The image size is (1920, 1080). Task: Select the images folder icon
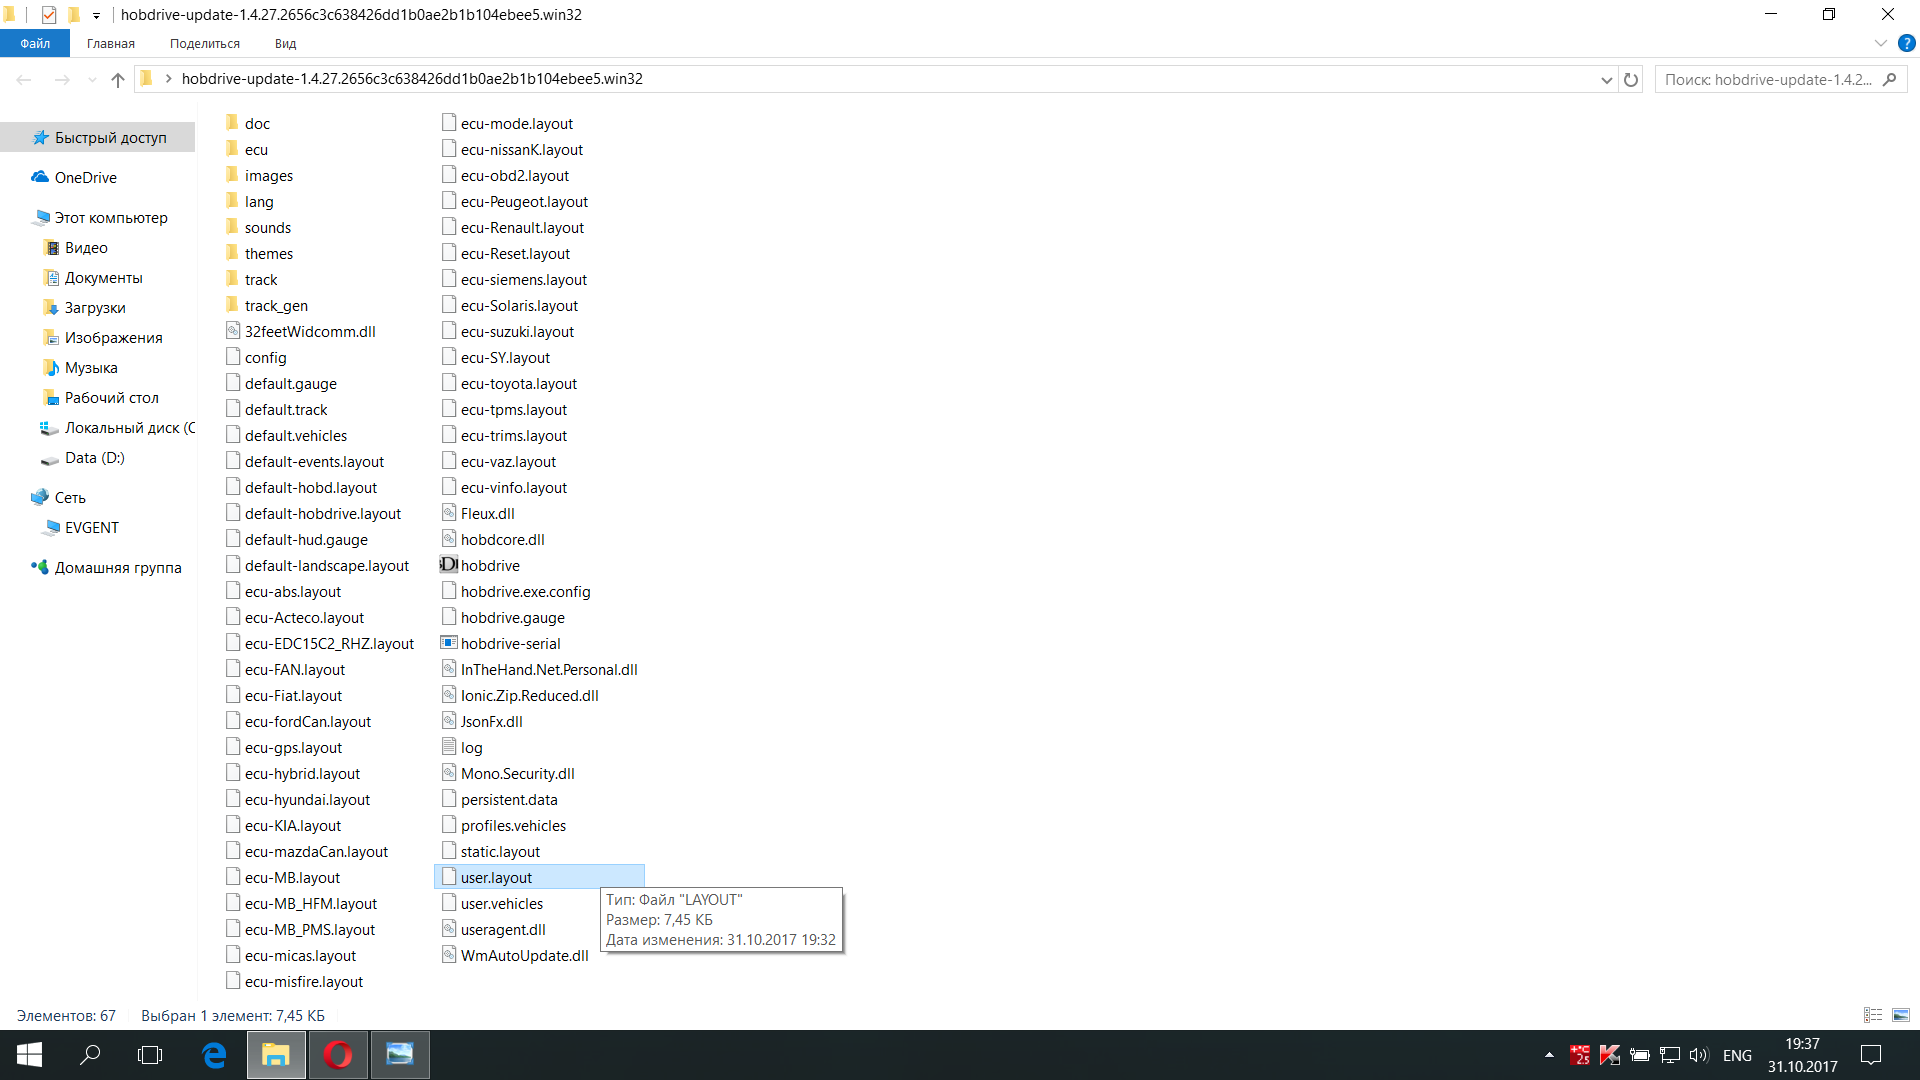(x=232, y=175)
